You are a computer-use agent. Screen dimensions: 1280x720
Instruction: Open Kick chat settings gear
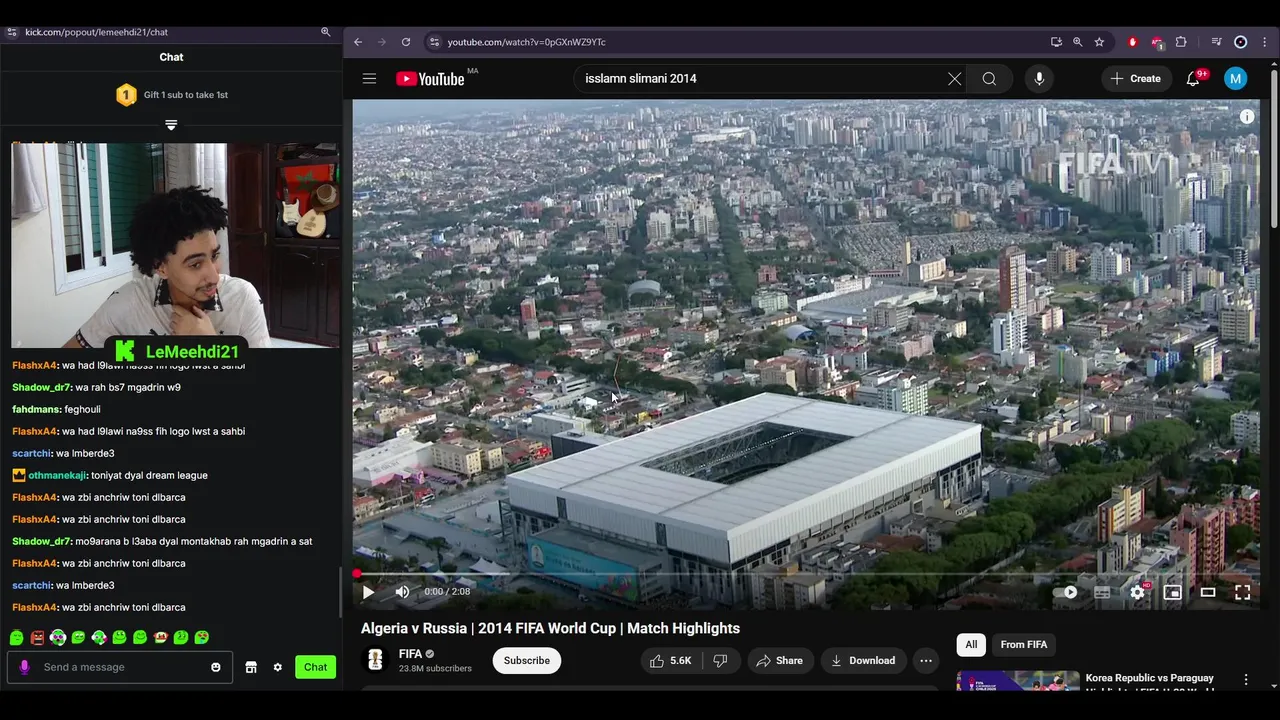(277, 667)
